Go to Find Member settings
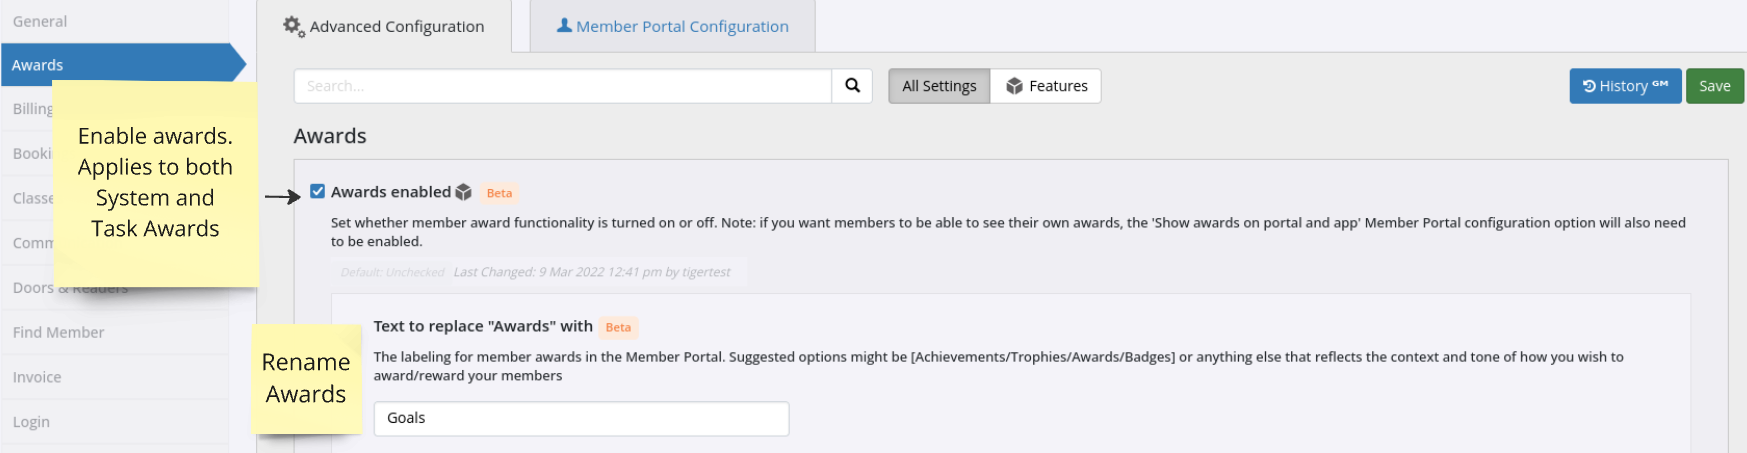This screenshot has width=1747, height=453. tap(58, 332)
